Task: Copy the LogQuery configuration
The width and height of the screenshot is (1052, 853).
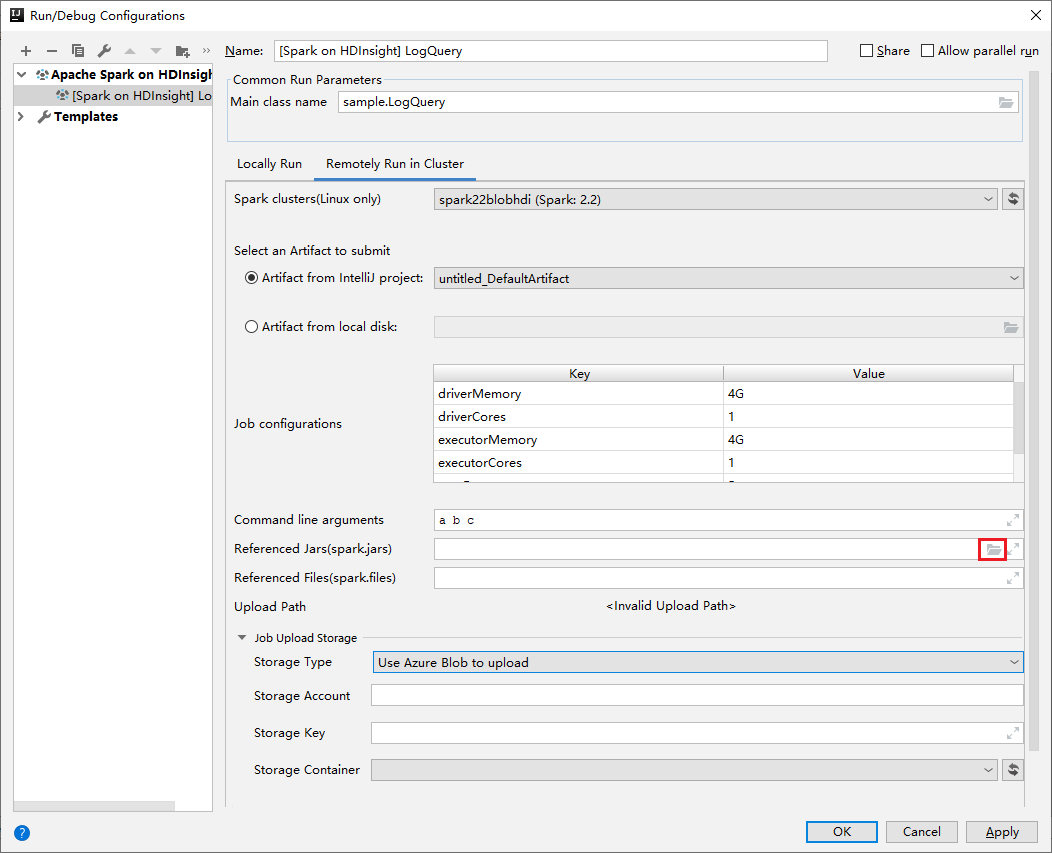Action: pos(78,50)
